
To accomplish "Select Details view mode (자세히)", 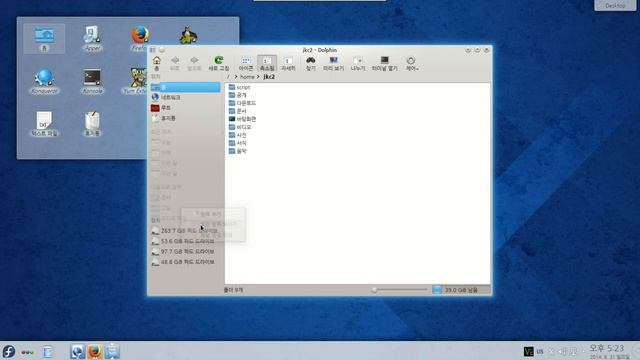I will tap(288, 63).
